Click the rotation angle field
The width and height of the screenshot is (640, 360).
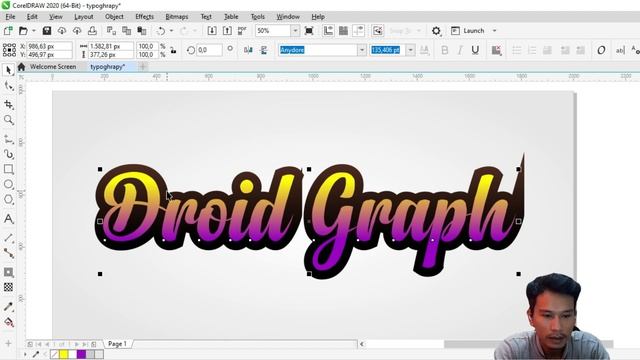tap(209, 50)
